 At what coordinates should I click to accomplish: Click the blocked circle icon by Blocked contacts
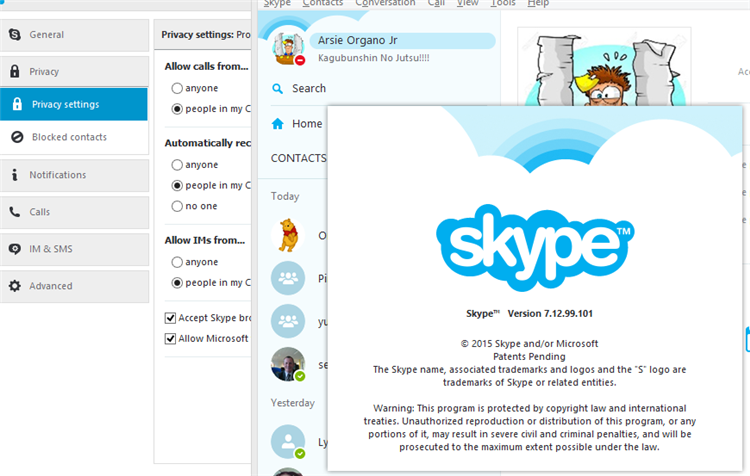(x=17, y=137)
